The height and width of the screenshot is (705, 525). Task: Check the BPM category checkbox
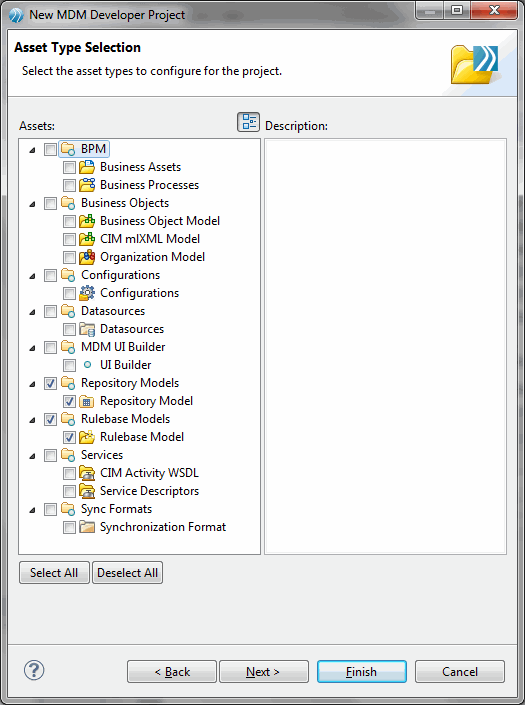coord(50,149)
